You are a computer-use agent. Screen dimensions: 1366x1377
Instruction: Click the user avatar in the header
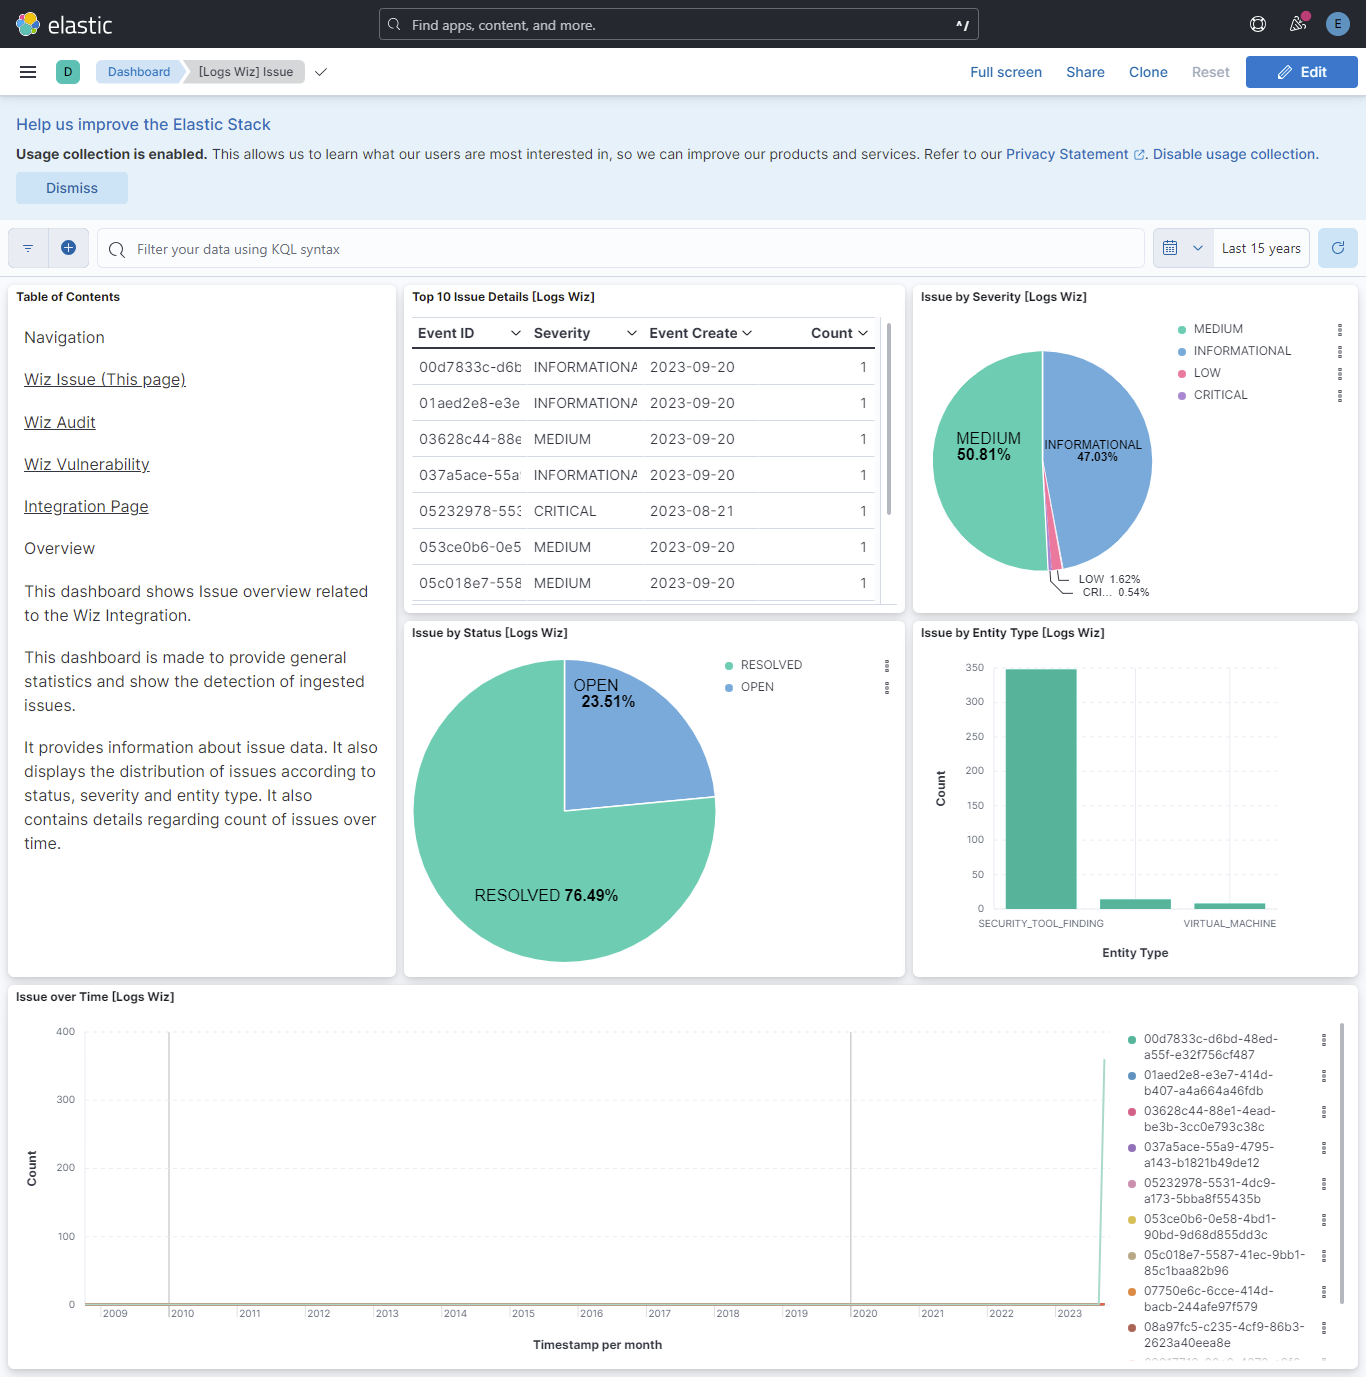[x=1337, y=23]
